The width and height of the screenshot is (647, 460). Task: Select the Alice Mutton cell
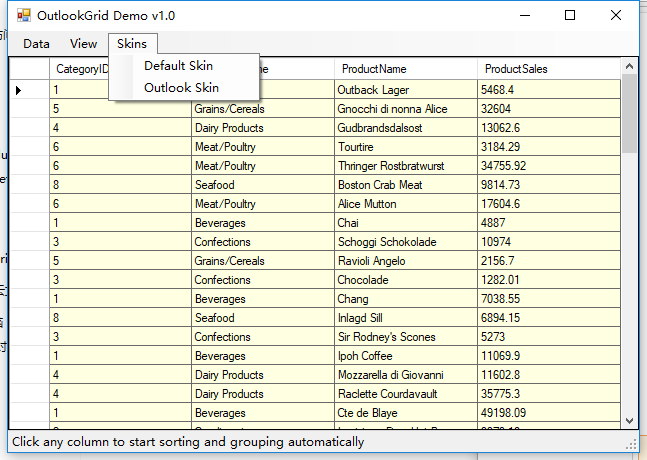pos(406,203)
